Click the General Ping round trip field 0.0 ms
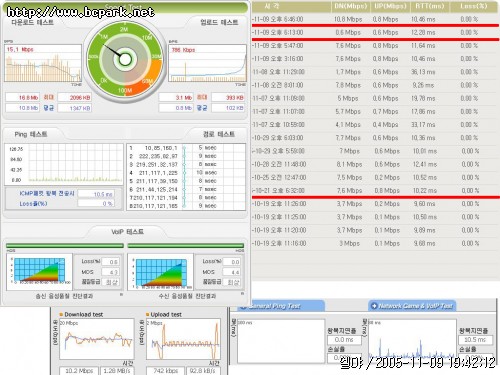This screenshot has width=500, height=375. tap(344, 340)
